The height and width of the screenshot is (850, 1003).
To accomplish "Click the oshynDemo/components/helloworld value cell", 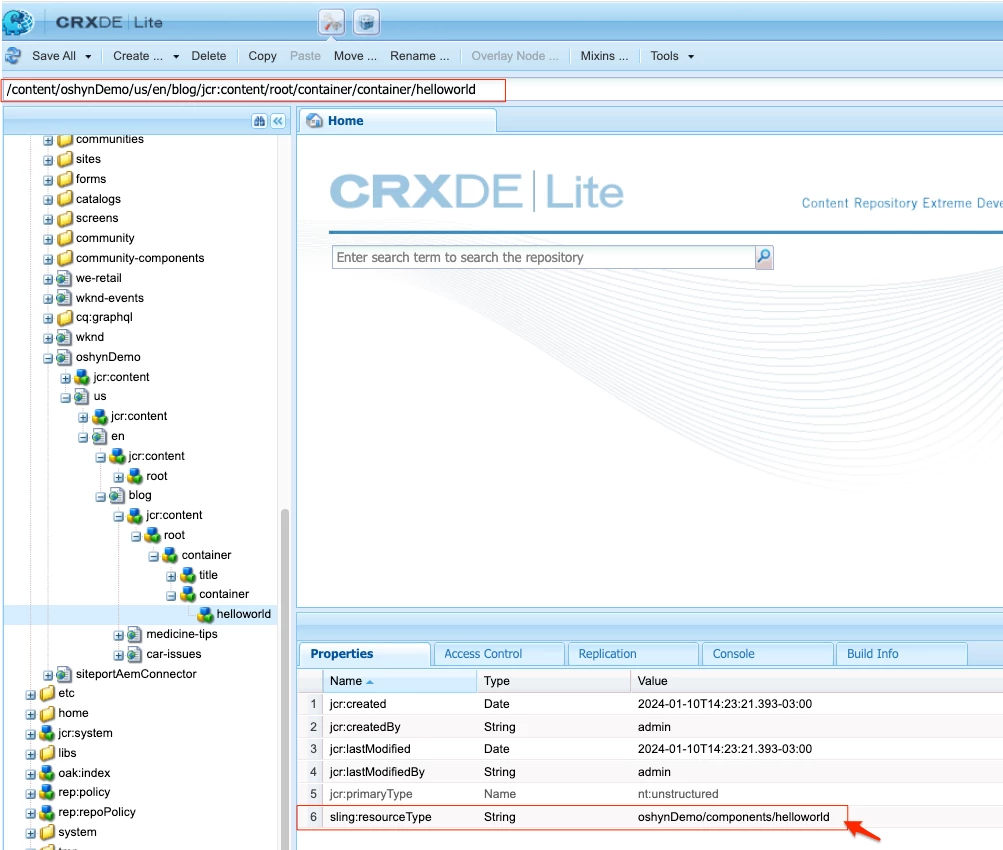I will 733,817.
